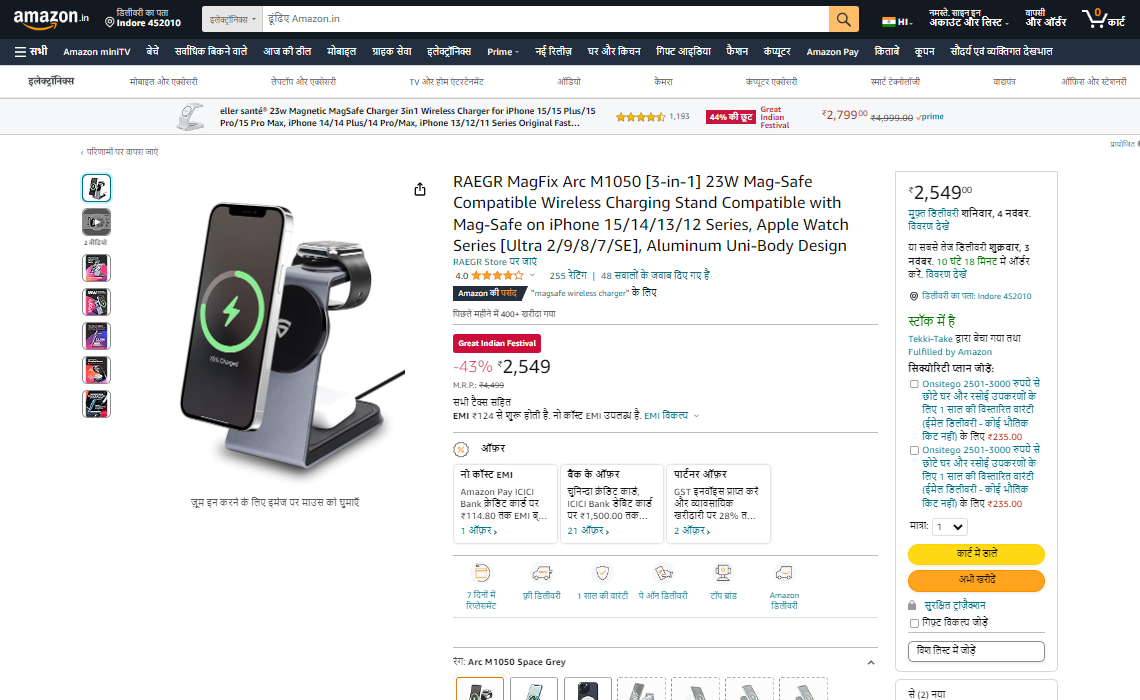Open ग्राहक सेवा in the navigation

pos(392,52)
